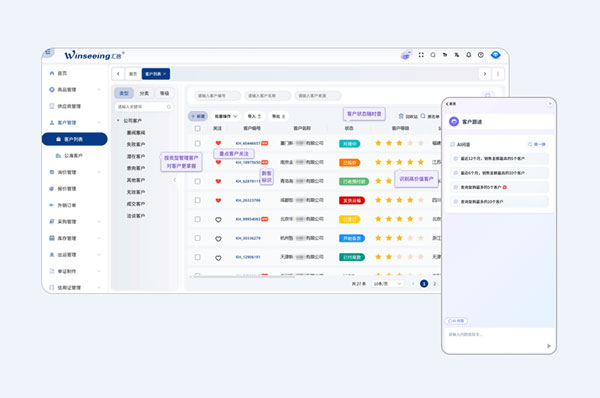Tick the select-all checkbox in the table header
This screenshot has width=600, height=398.
coord(197,129)
